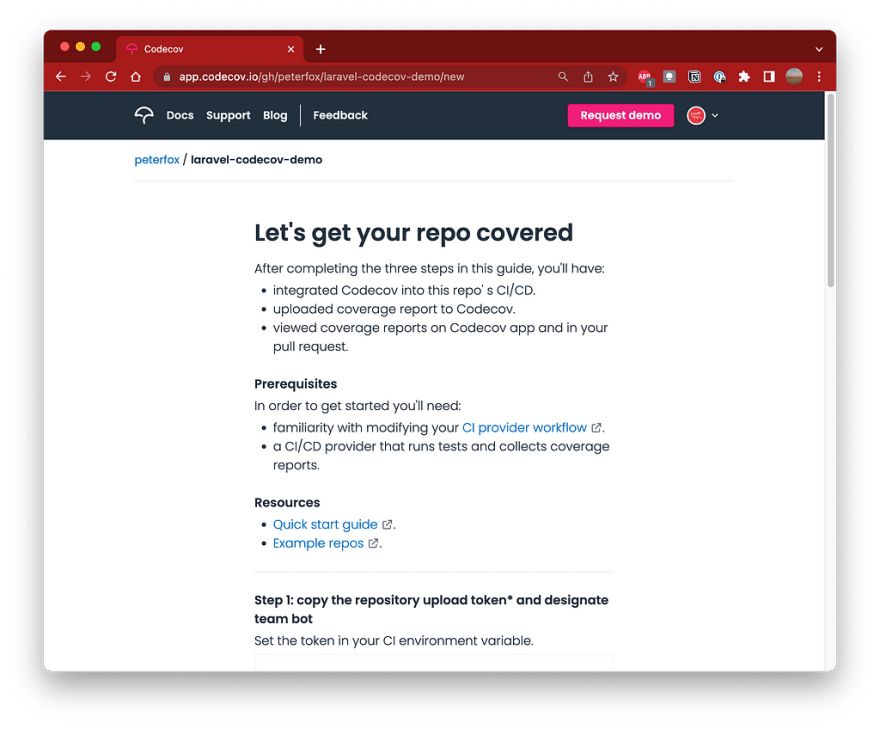The height and width of the screenshot is (729, 880).
Task: Open a new browser tab
Action: 320,49
